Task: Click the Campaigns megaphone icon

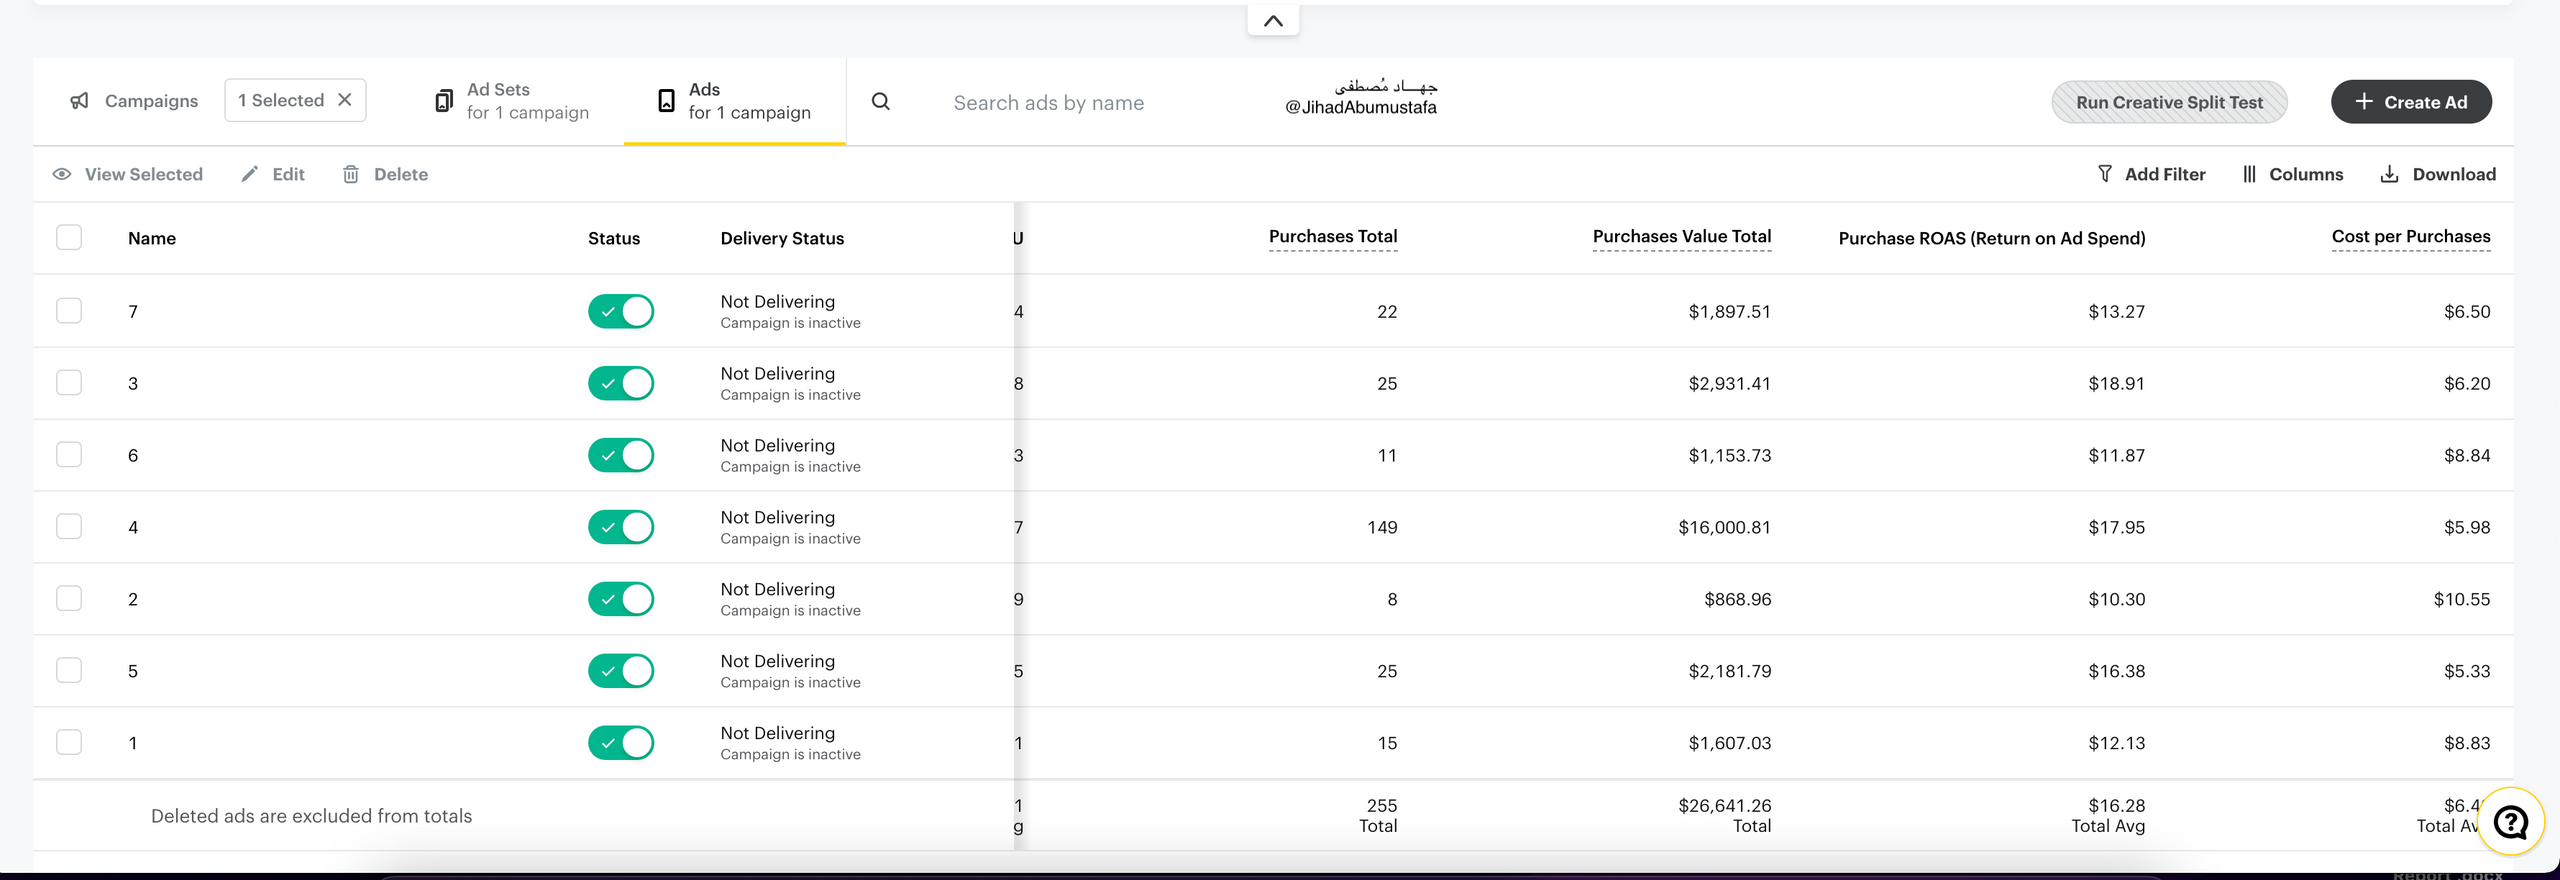Action: click(80, 101)
